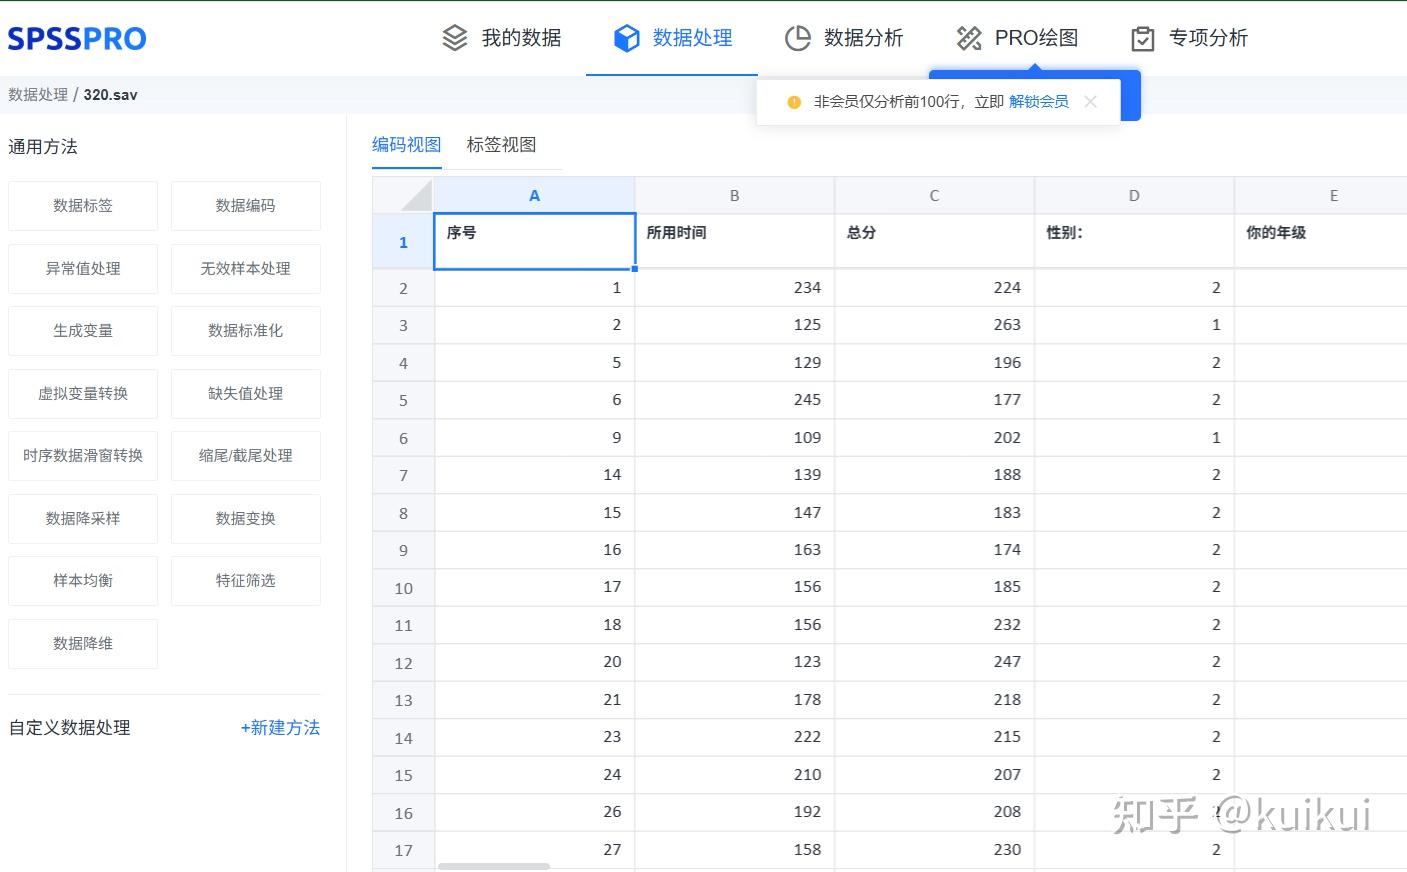Click the yellow warning icon in the banner
The height and width of the screenshot is (872, 1407).
[x=793, y=101]
